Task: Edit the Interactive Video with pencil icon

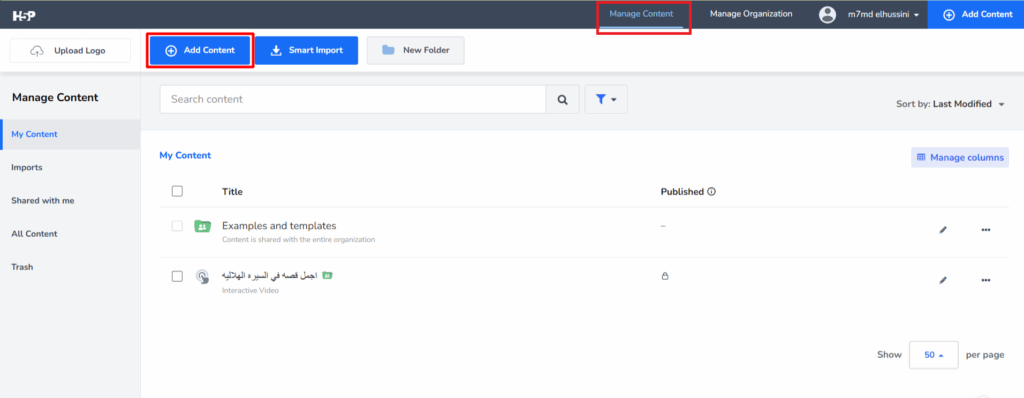Action: point(943,280)
